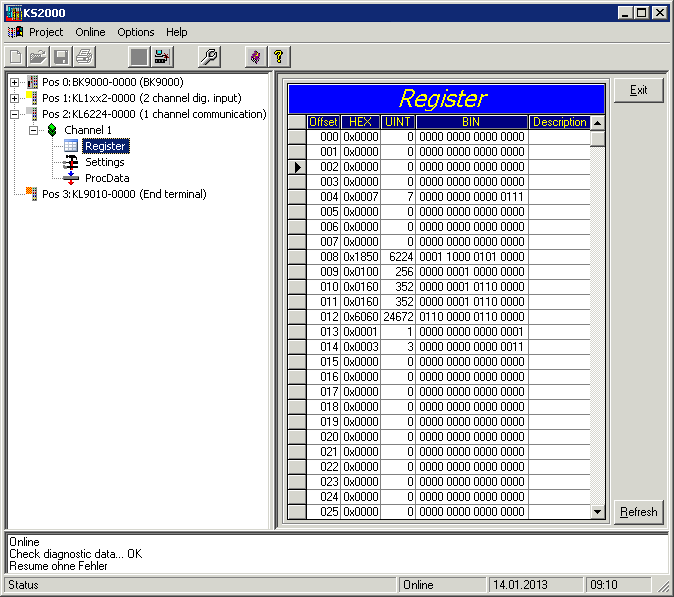Image resolution: width=674 pixels, height=597 pixels.
Task: Click the Open folder toolbar icon
Action: click(38, 57)
